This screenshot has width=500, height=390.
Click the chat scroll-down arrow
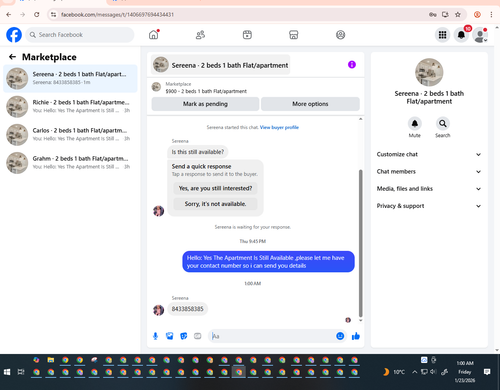coord(360,320)
